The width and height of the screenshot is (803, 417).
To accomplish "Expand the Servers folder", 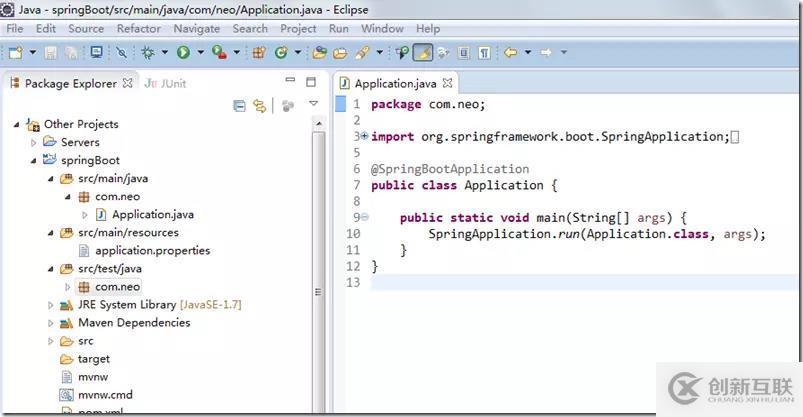I will 33,142.
